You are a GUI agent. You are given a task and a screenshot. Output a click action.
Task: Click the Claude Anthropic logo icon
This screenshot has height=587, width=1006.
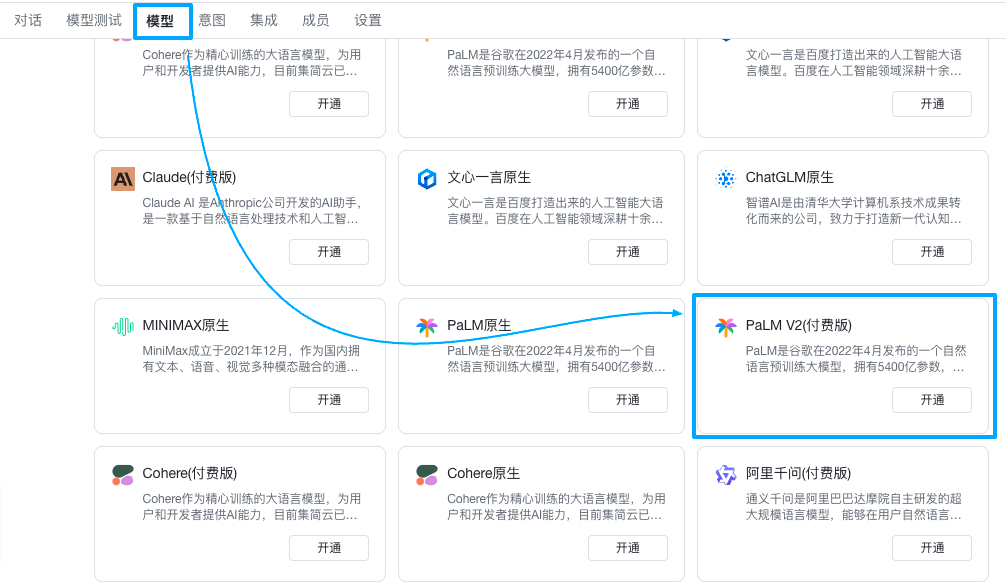click(123, 179)
